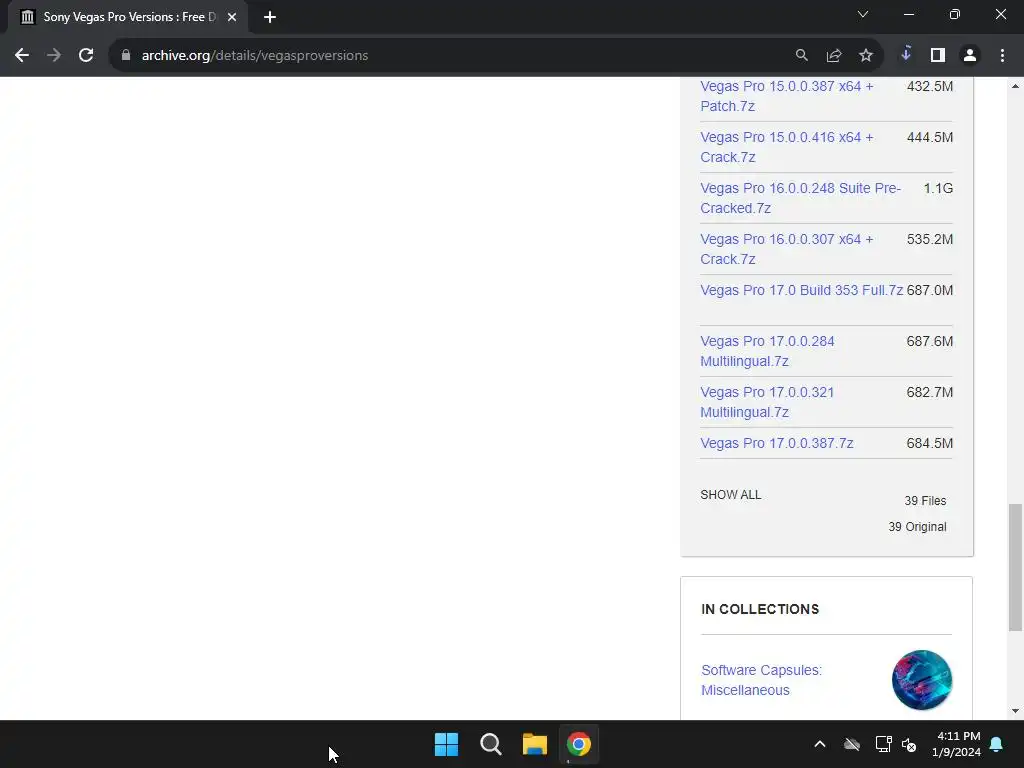Click the address bar URL

click(x=255, y=56)
